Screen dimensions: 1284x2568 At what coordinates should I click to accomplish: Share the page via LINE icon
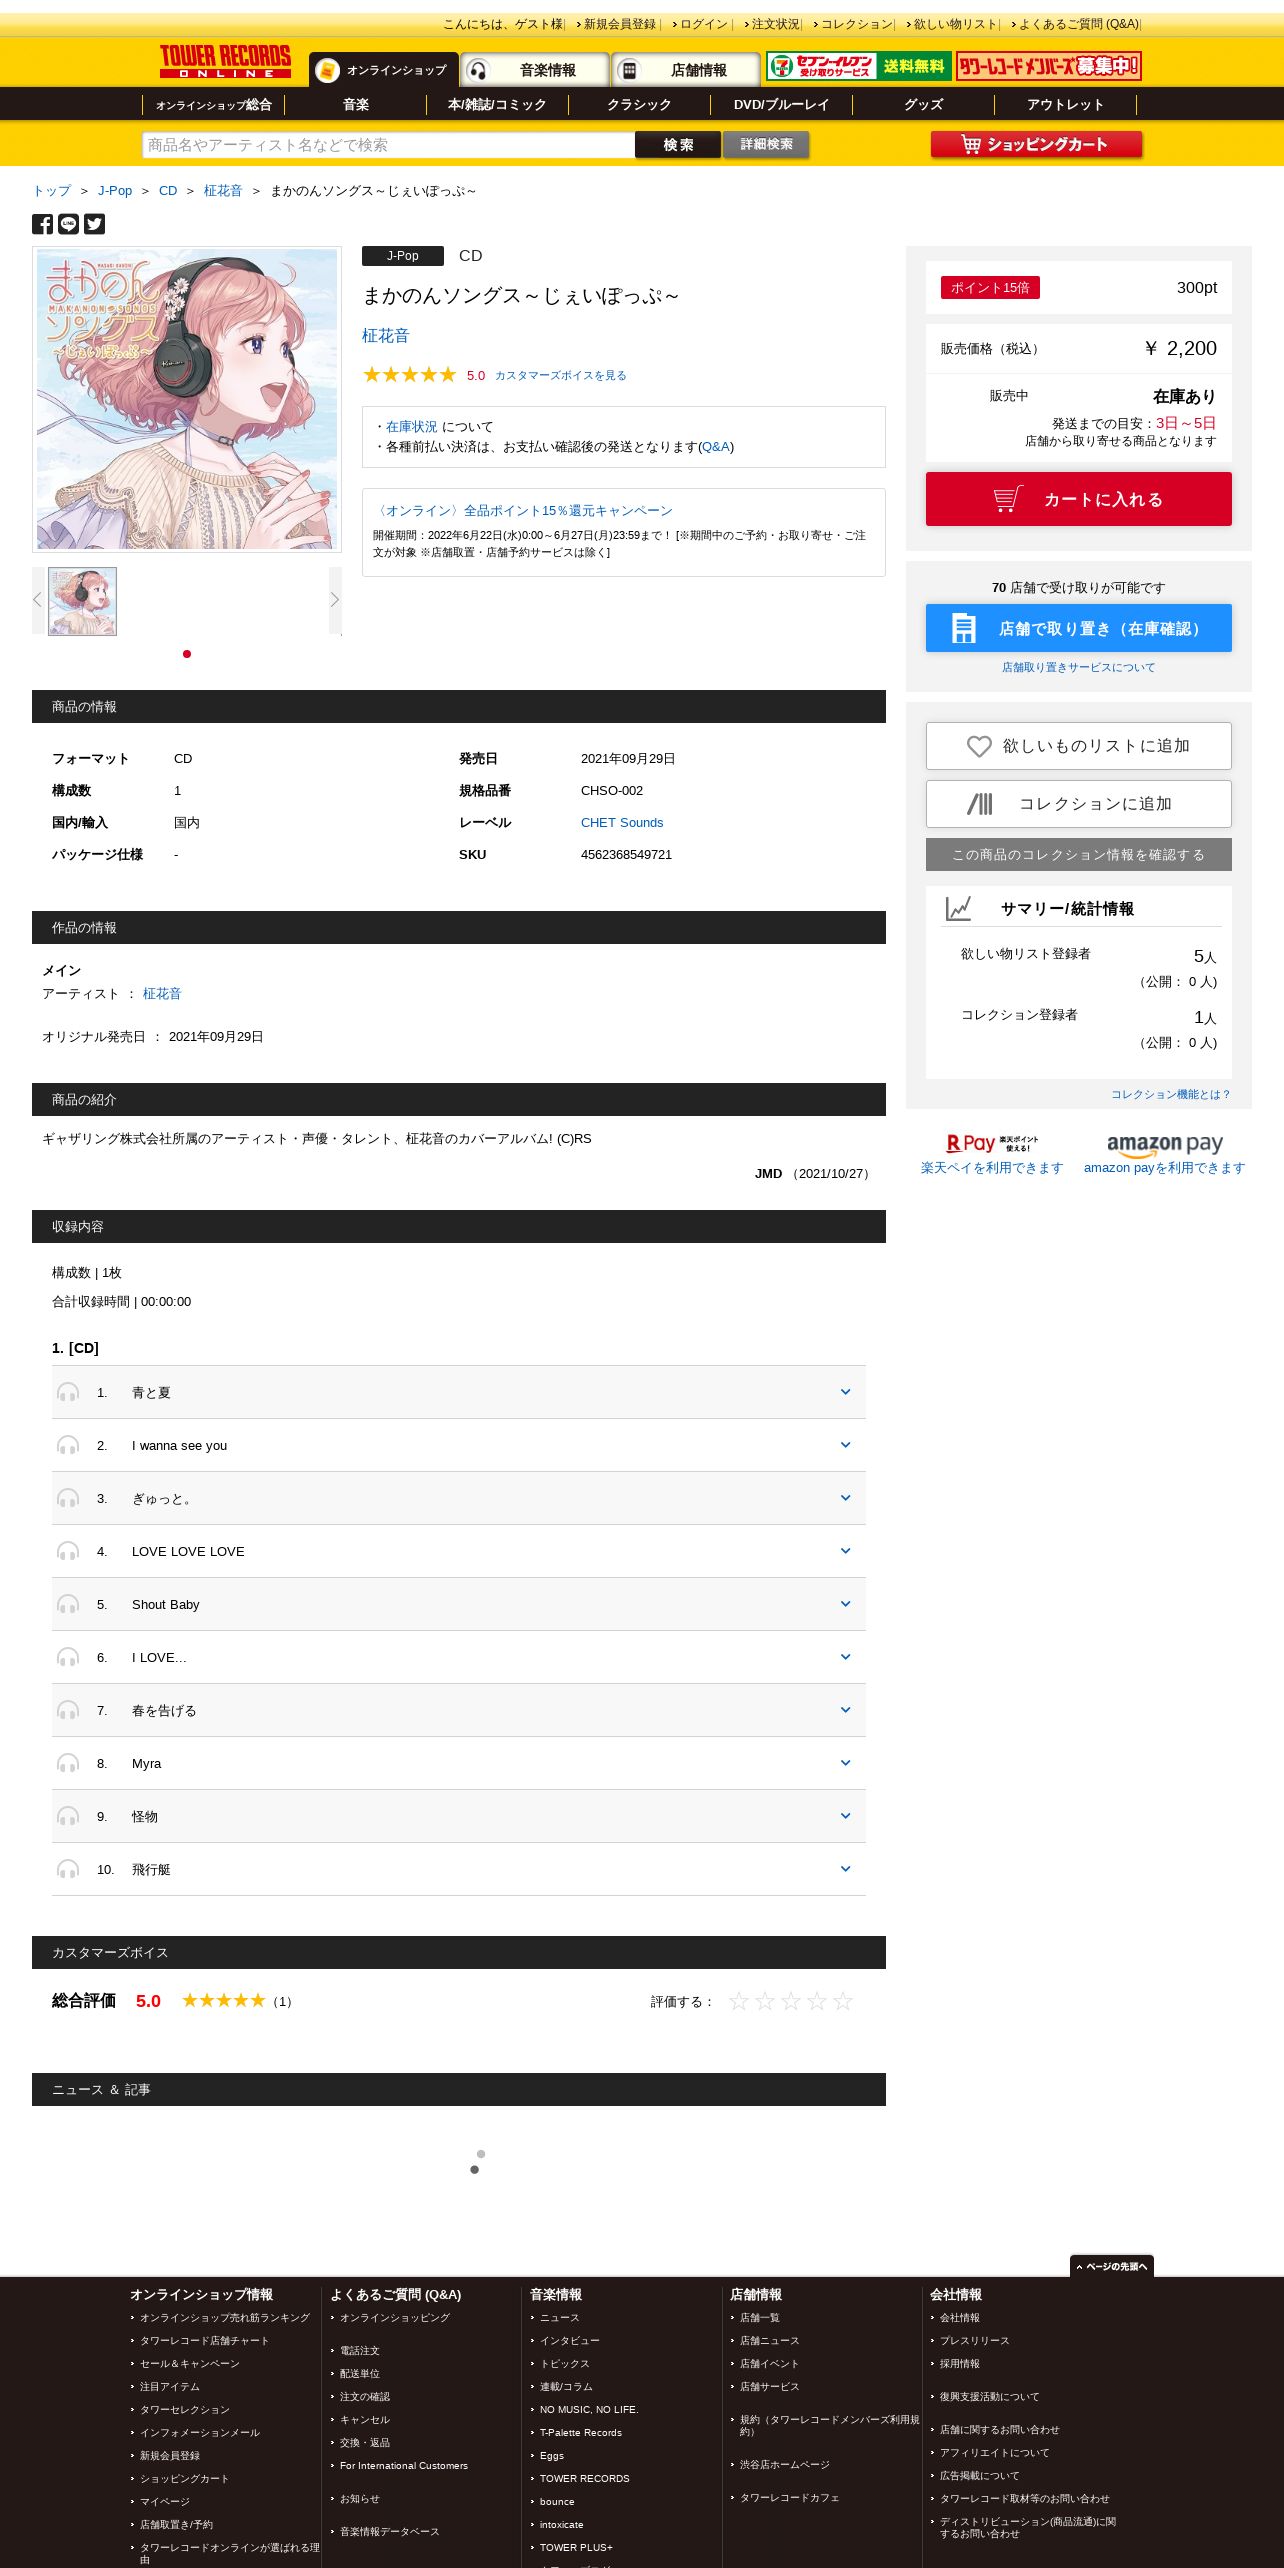68,224
